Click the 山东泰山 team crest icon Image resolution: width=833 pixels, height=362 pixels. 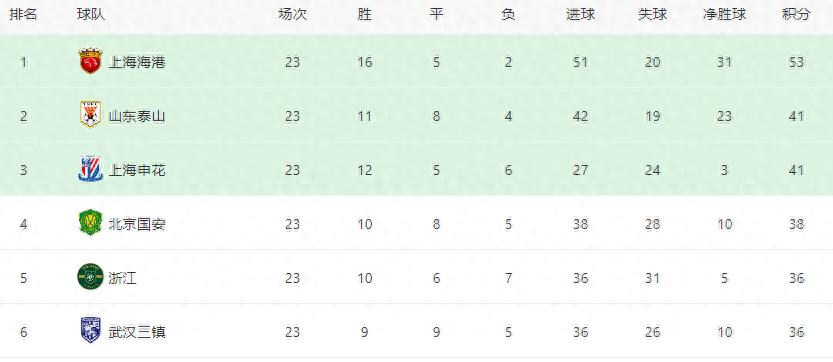(90, 115)
